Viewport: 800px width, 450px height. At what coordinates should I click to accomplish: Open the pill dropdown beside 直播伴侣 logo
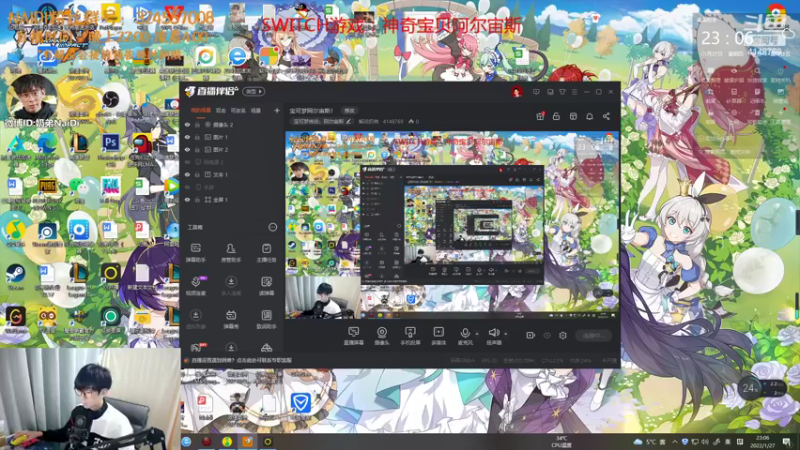coord(253,91)
